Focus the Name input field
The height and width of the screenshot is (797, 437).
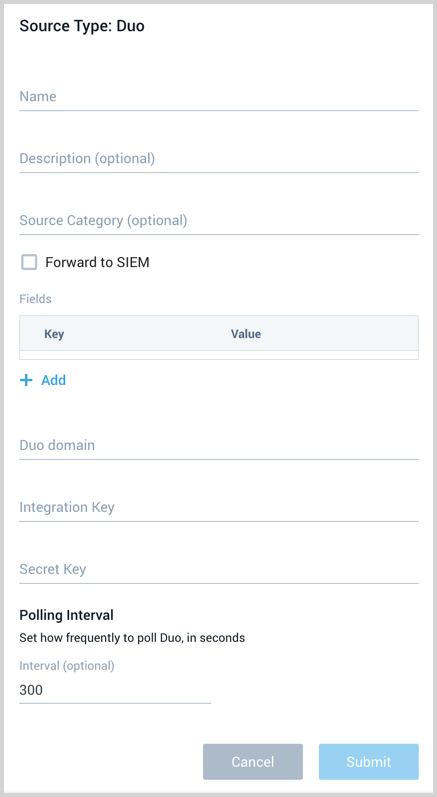point(219,97)
